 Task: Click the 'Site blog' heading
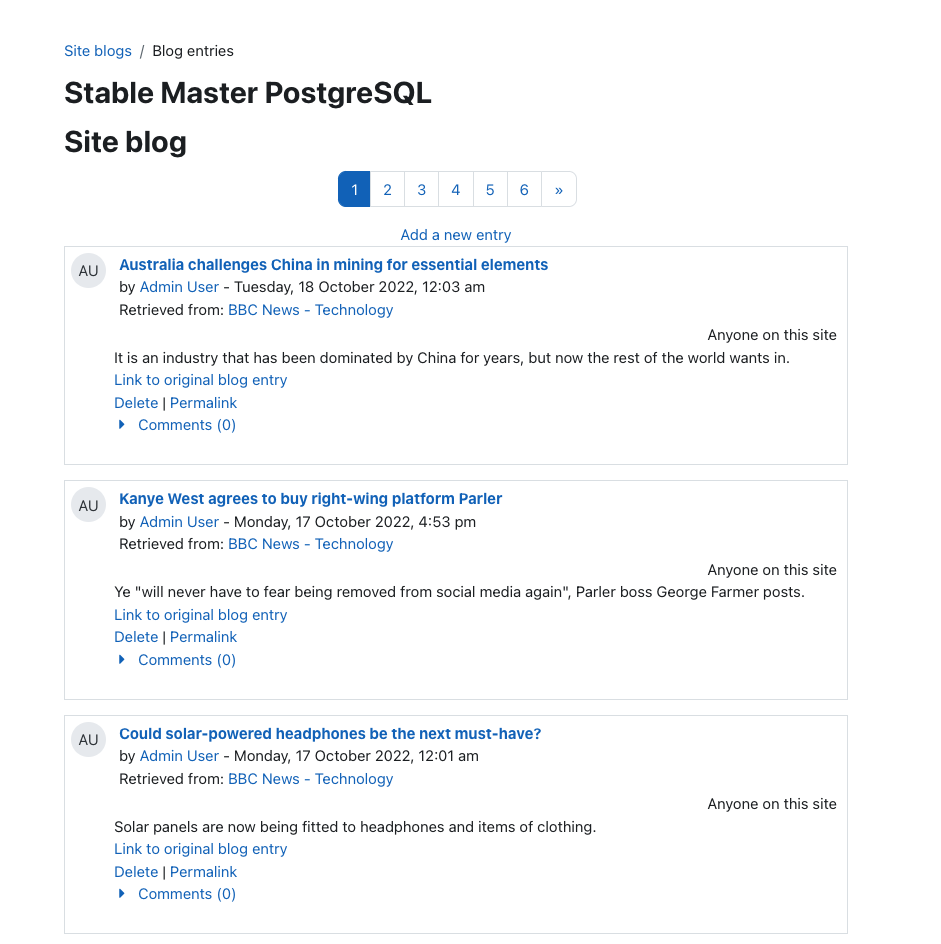coord(125,142)
